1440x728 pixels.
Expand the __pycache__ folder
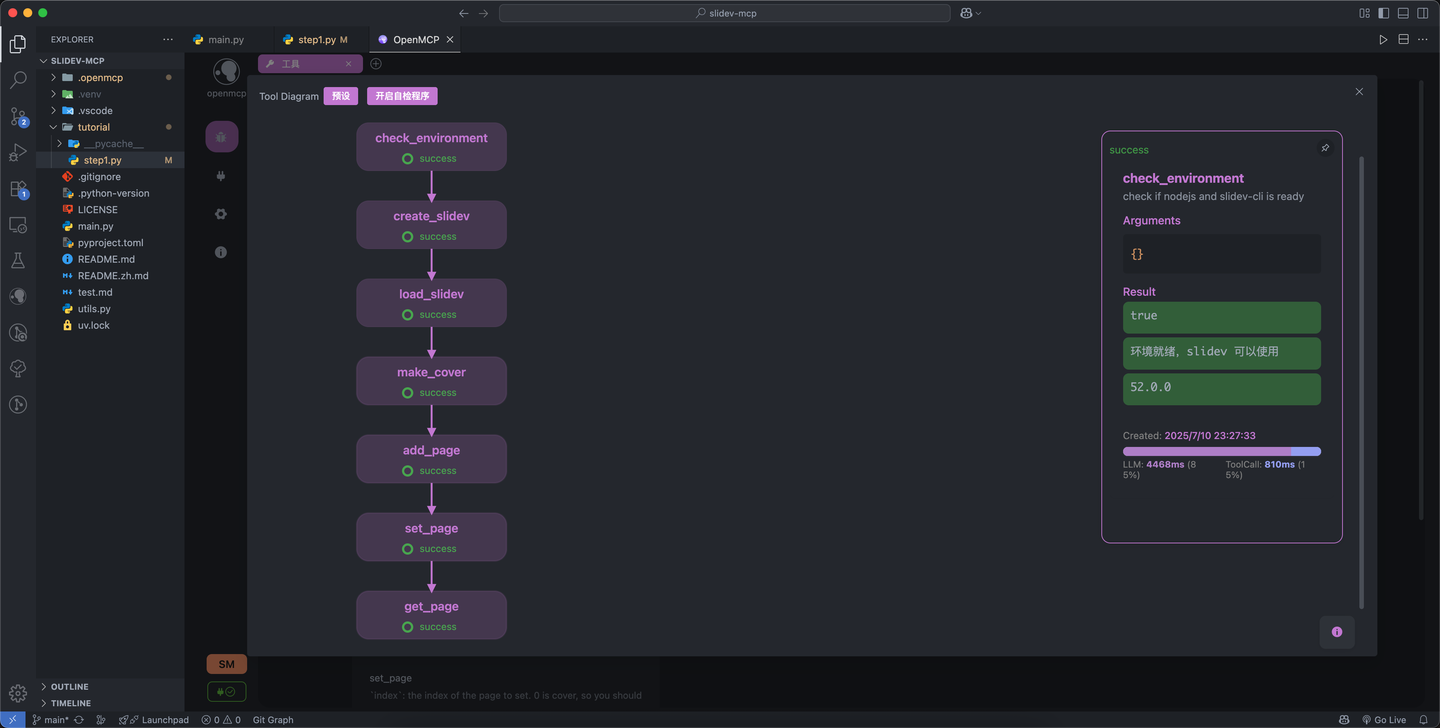110,144
